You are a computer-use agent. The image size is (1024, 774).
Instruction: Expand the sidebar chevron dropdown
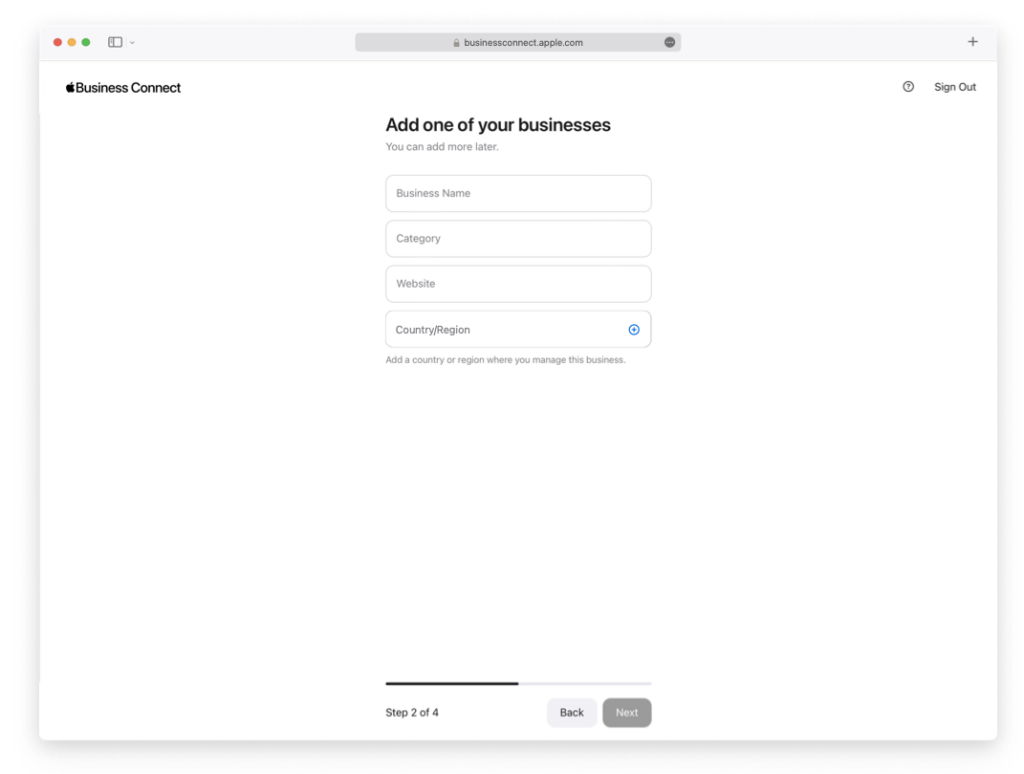click(132, 42)
